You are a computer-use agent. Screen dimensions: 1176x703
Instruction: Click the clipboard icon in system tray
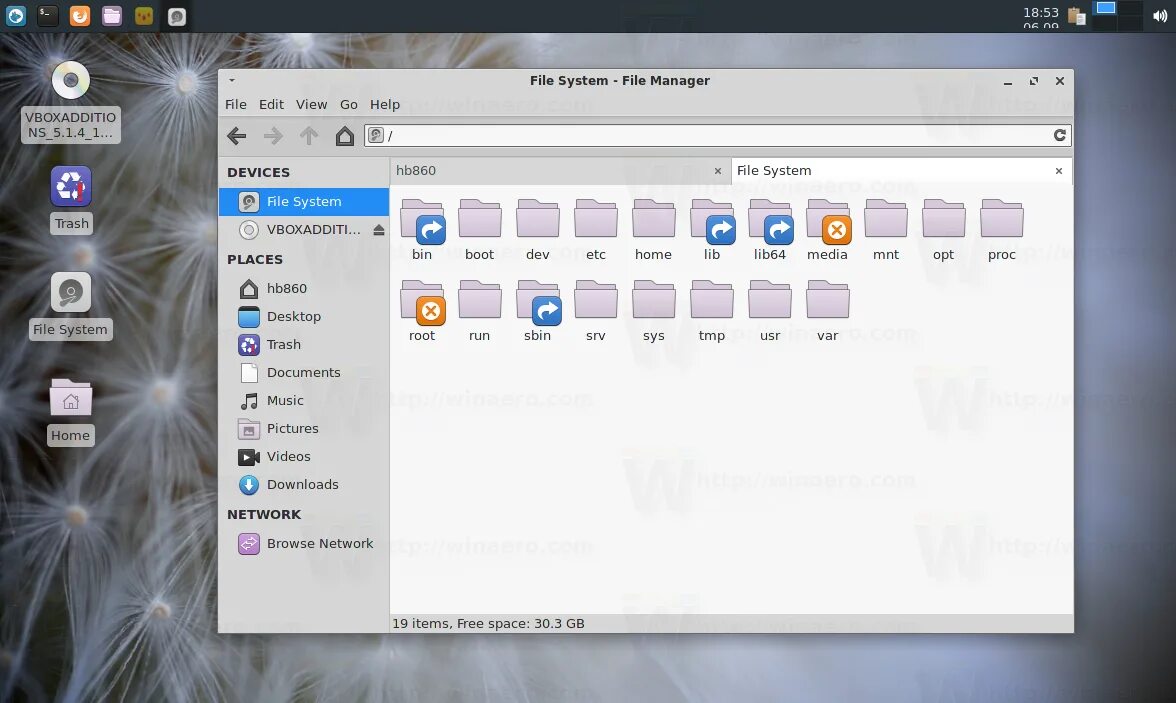click(x=1076, y=17)
